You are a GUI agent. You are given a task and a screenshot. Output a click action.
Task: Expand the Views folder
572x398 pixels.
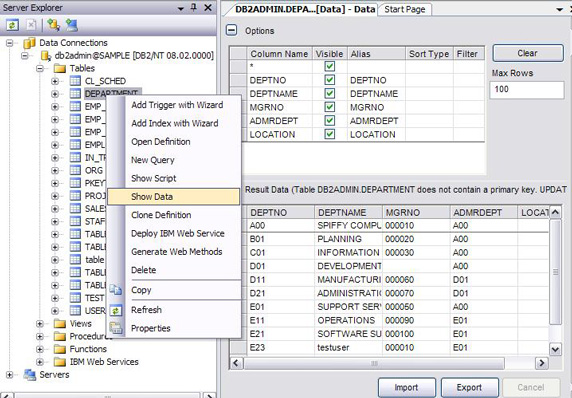click(40, 324)
